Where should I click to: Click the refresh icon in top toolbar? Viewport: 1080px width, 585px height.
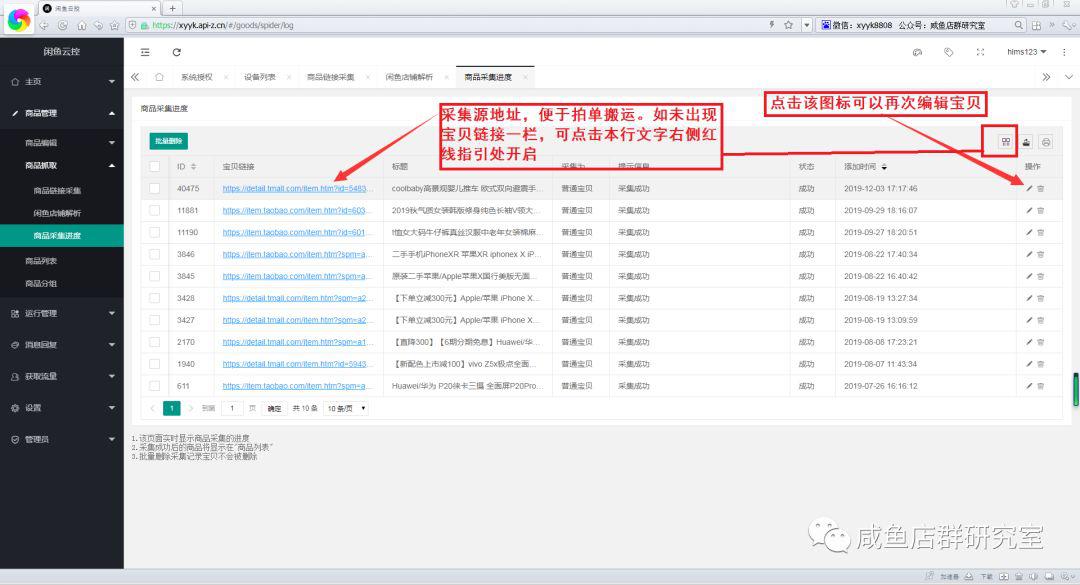pyautogui.click(x=177, y=52)
